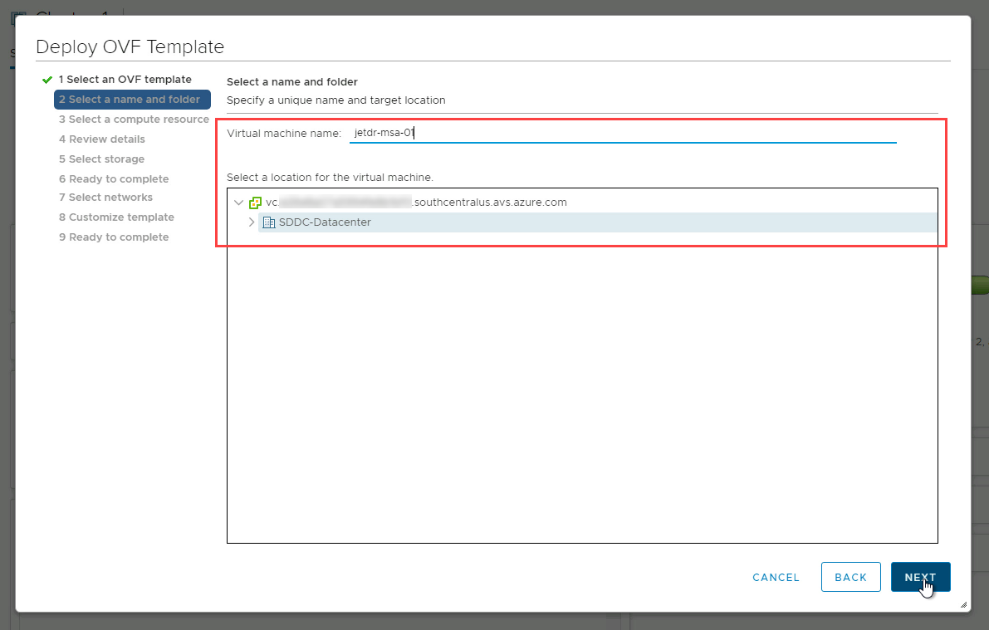
Task: Go to step 1 Select an OVF template
Action: tap(124, 80)
